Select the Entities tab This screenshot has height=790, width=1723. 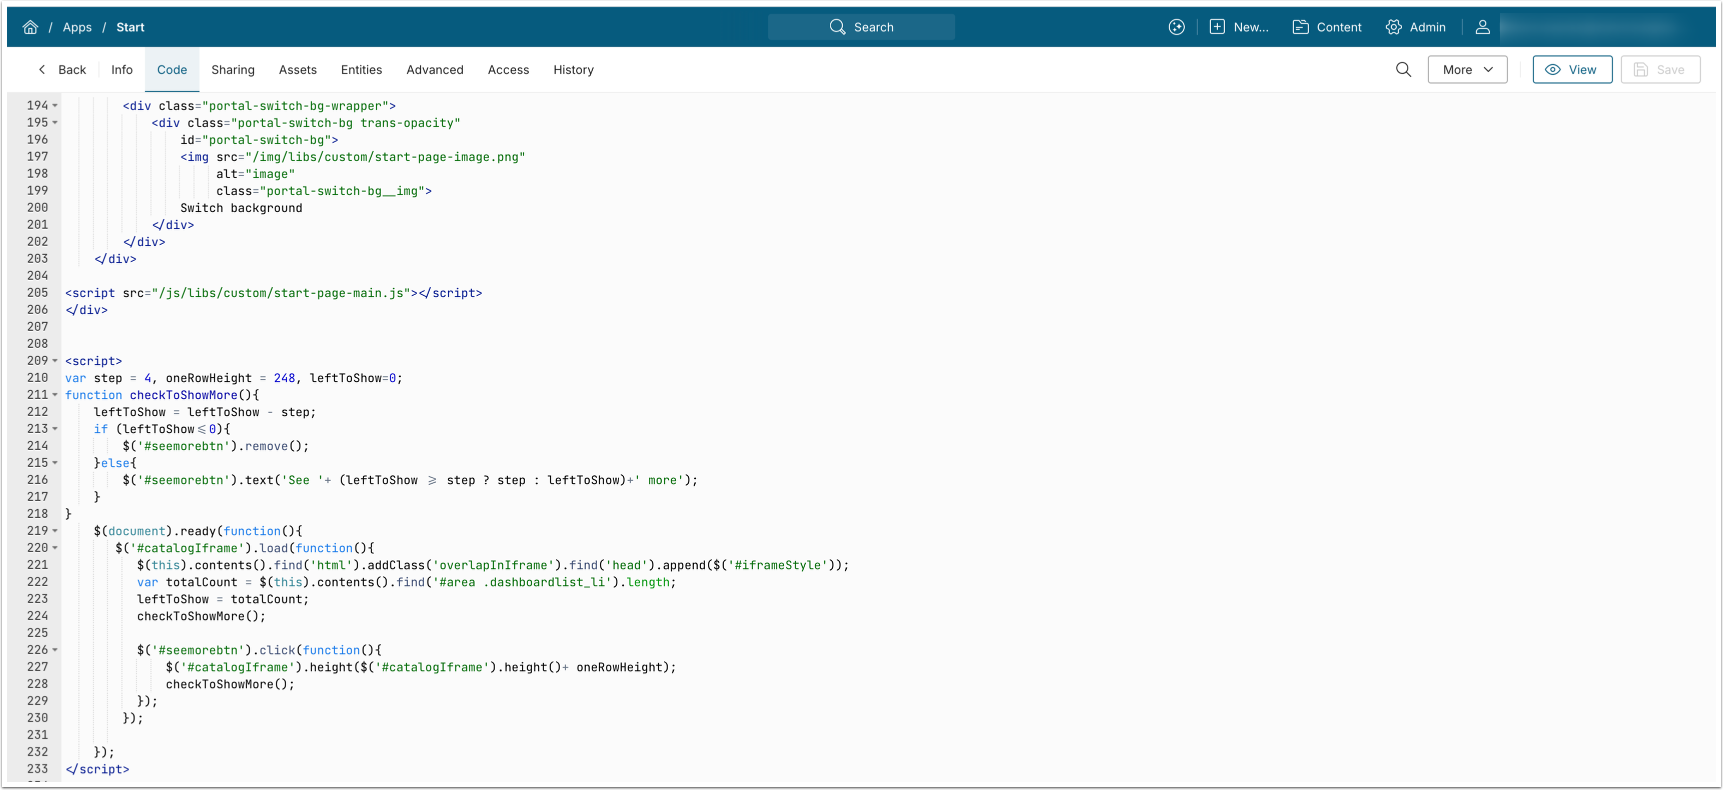(361, 69)
